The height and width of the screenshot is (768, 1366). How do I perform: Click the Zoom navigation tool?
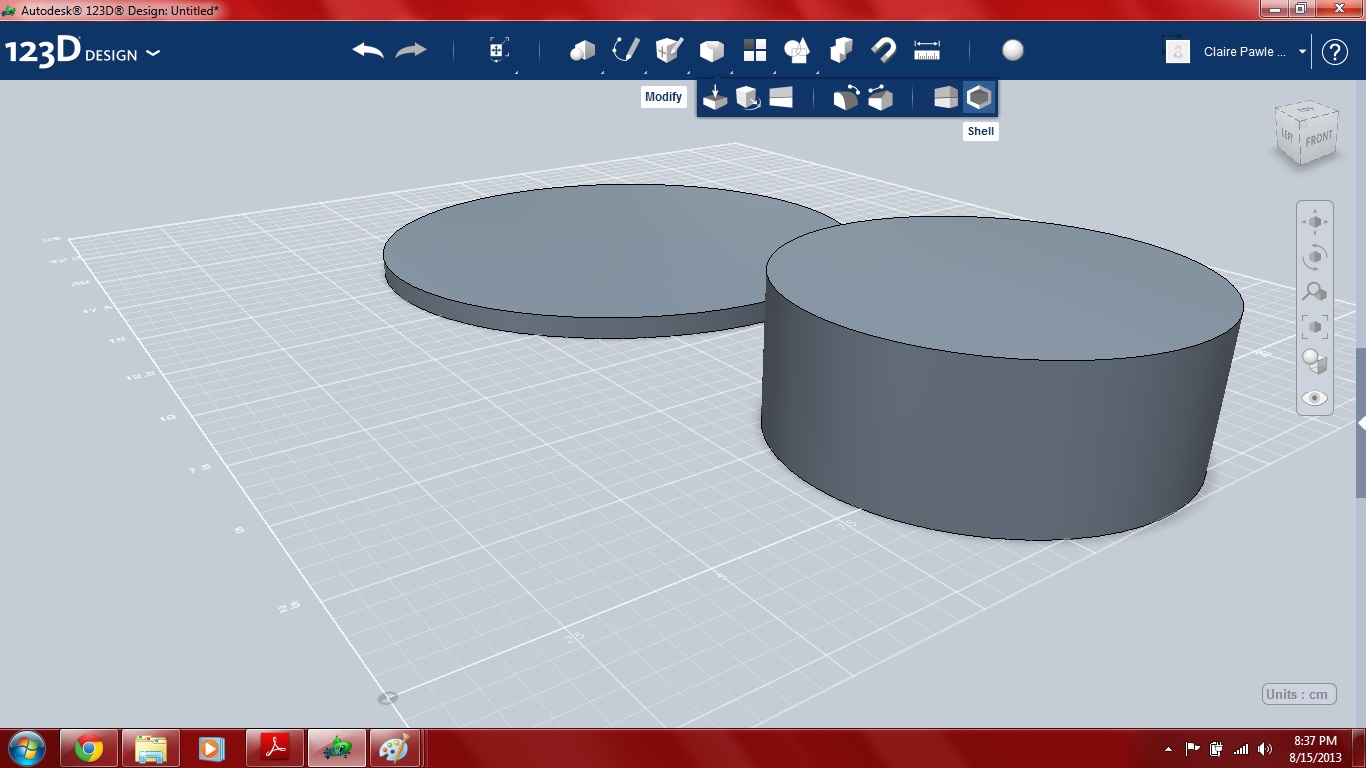click(x=1314, y=292)
